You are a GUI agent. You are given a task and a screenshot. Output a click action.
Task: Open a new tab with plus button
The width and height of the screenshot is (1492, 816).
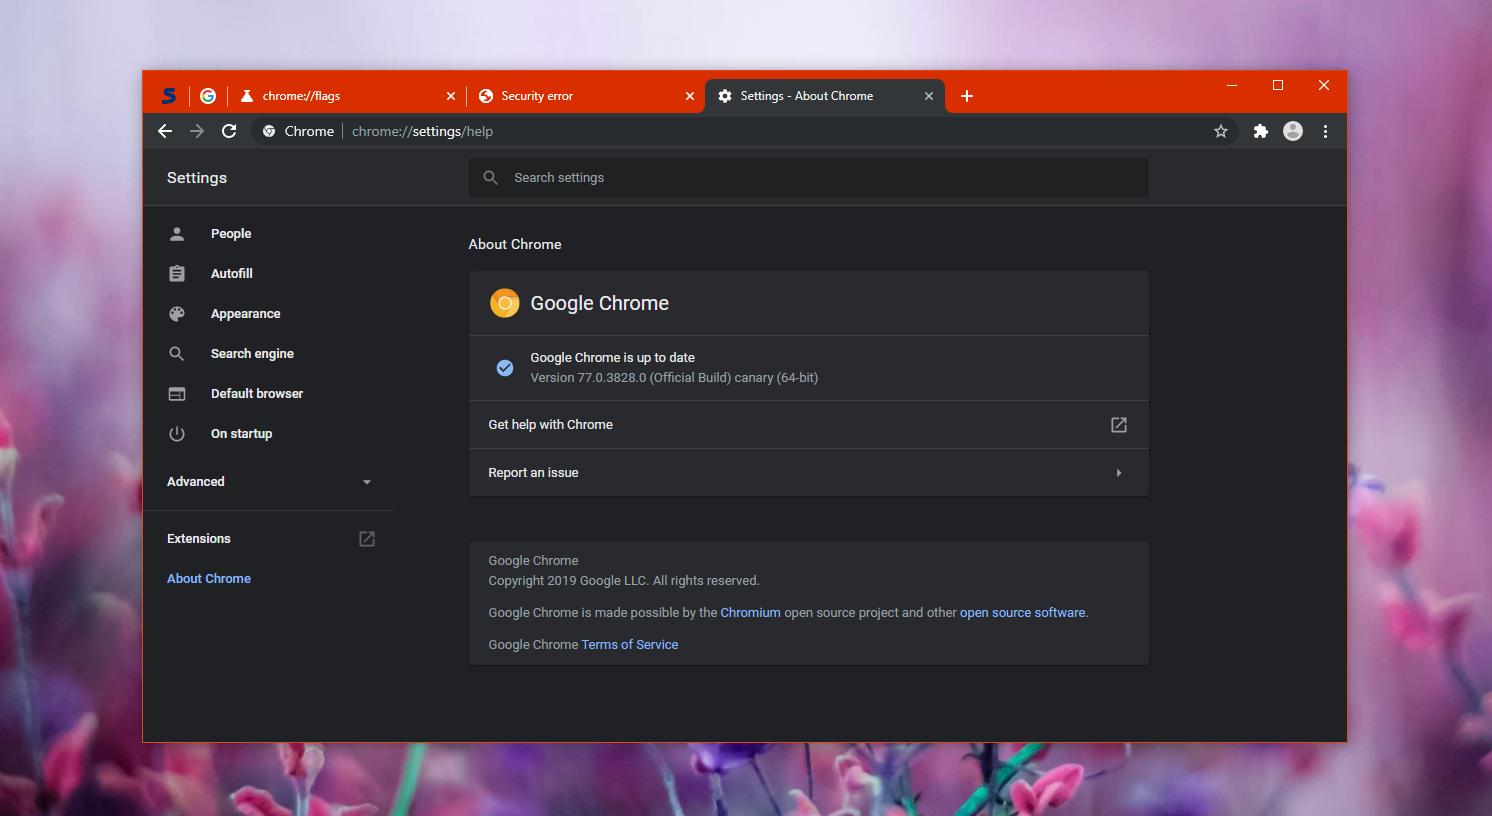pyautogui.click(x=966, y=96)
